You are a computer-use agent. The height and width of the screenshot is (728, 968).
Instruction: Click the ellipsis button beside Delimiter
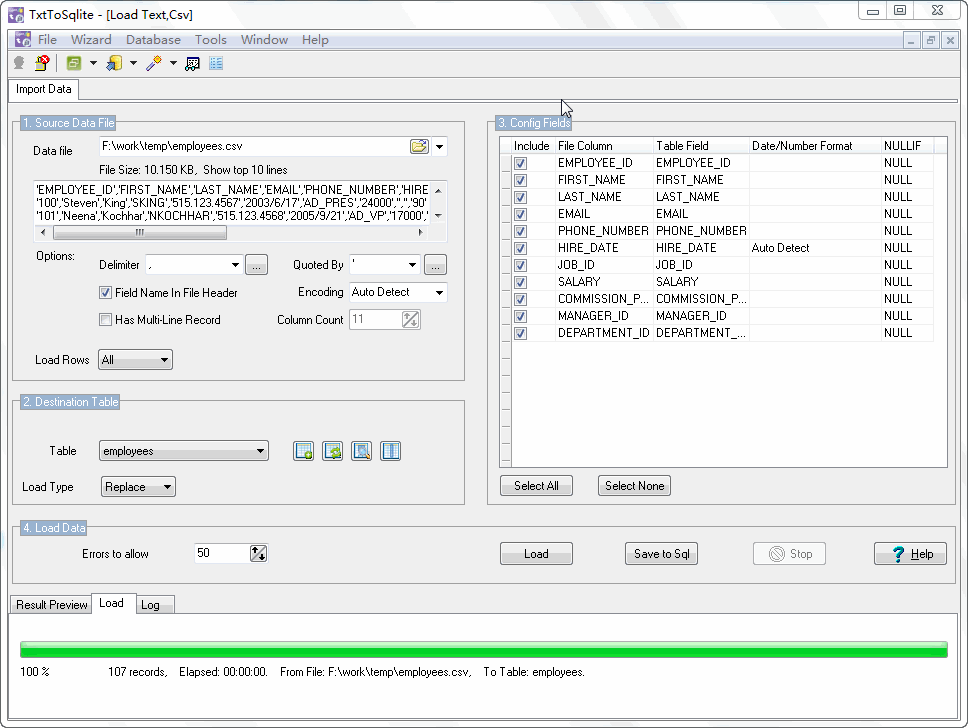[x=256, y=265]
